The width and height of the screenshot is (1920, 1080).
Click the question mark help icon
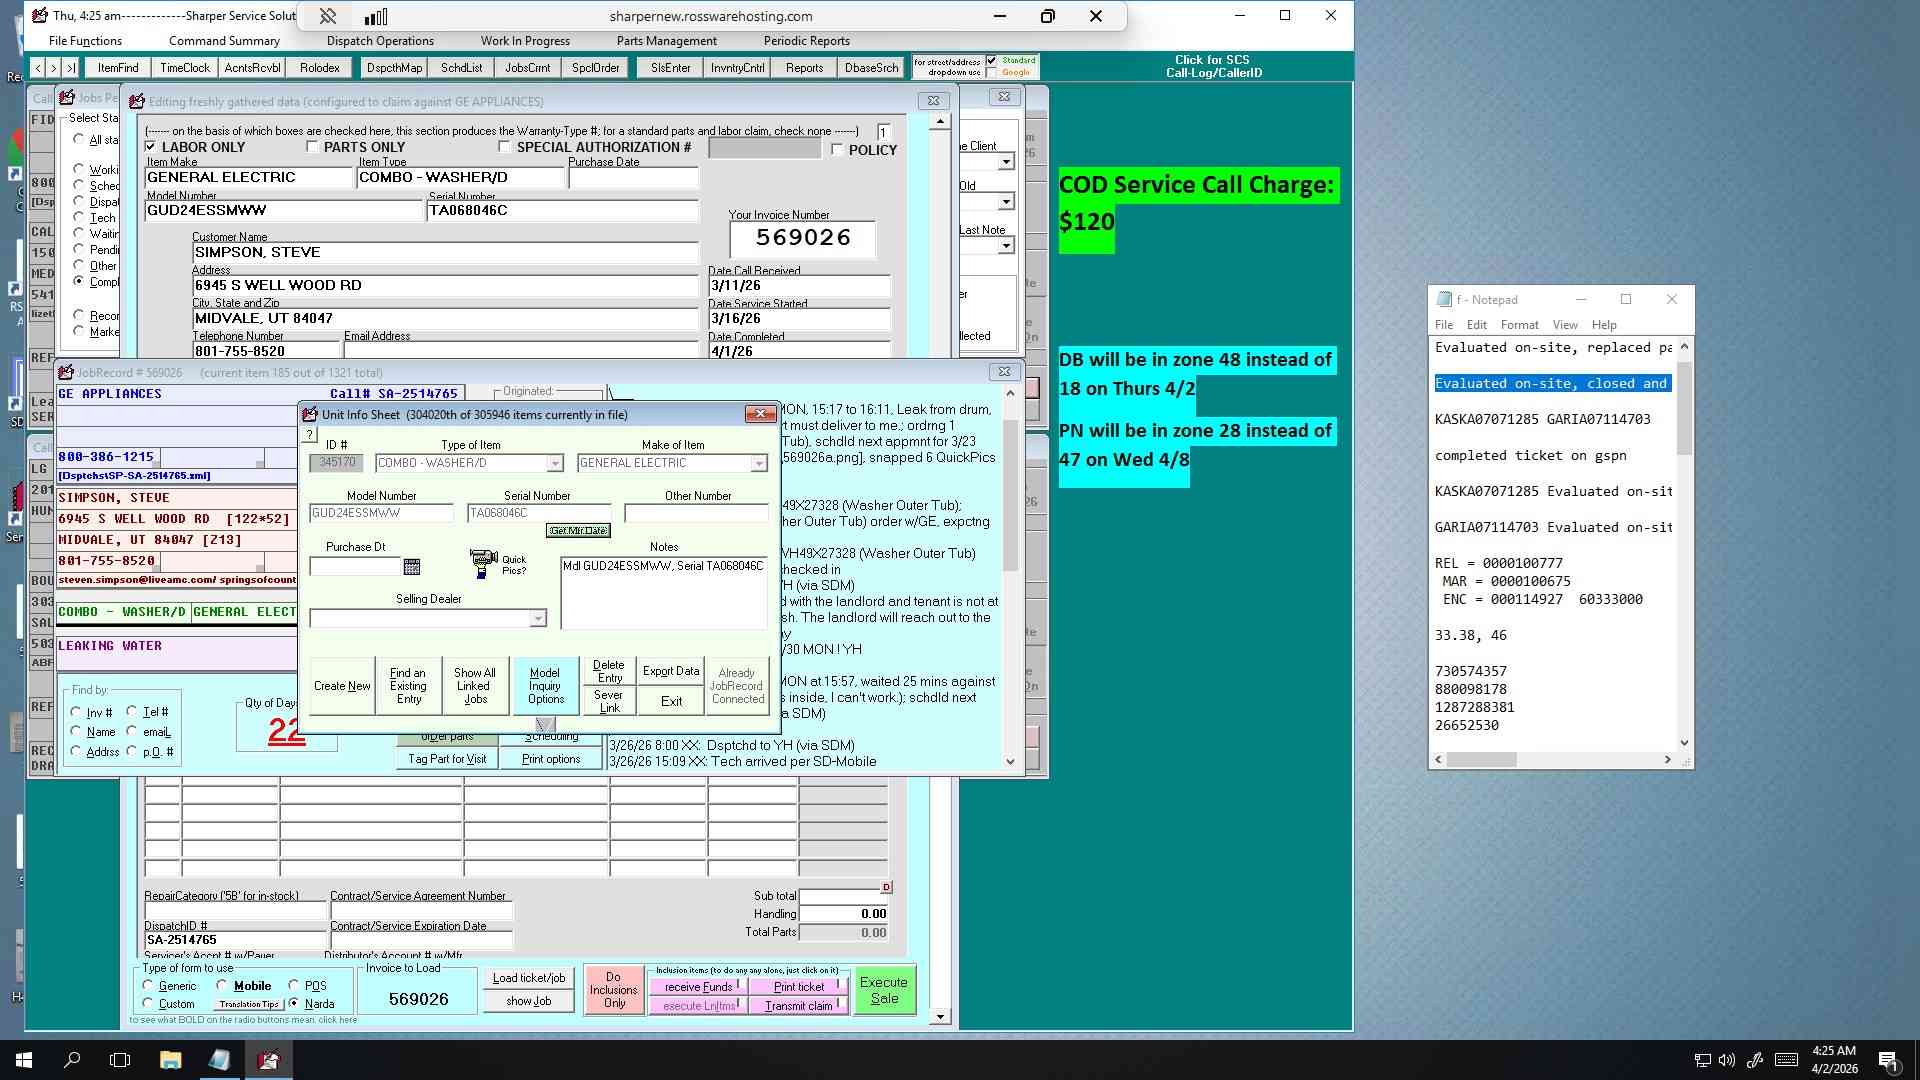(309, 435)
